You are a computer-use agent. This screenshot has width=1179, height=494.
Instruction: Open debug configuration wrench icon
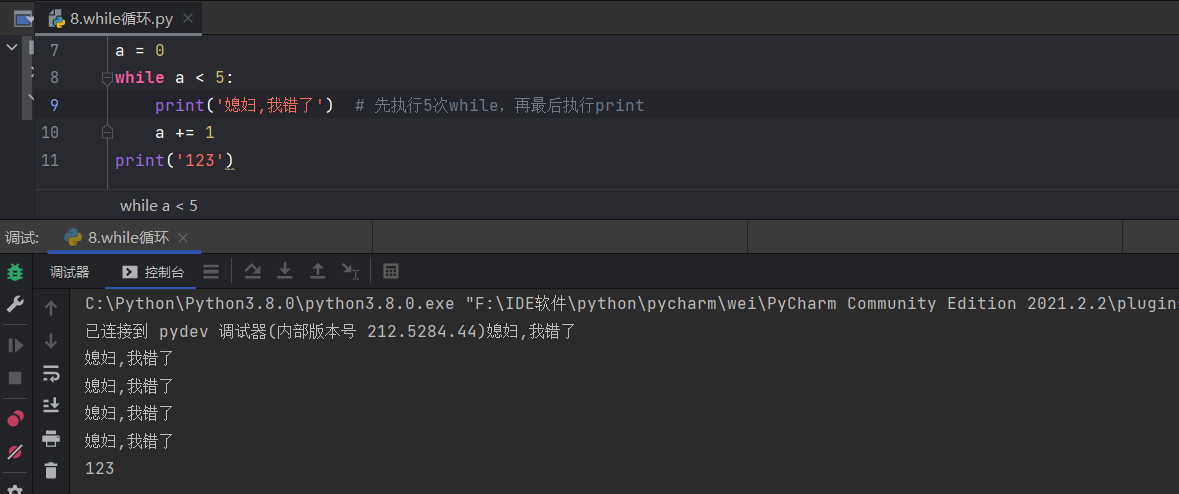tap(15, 305)
